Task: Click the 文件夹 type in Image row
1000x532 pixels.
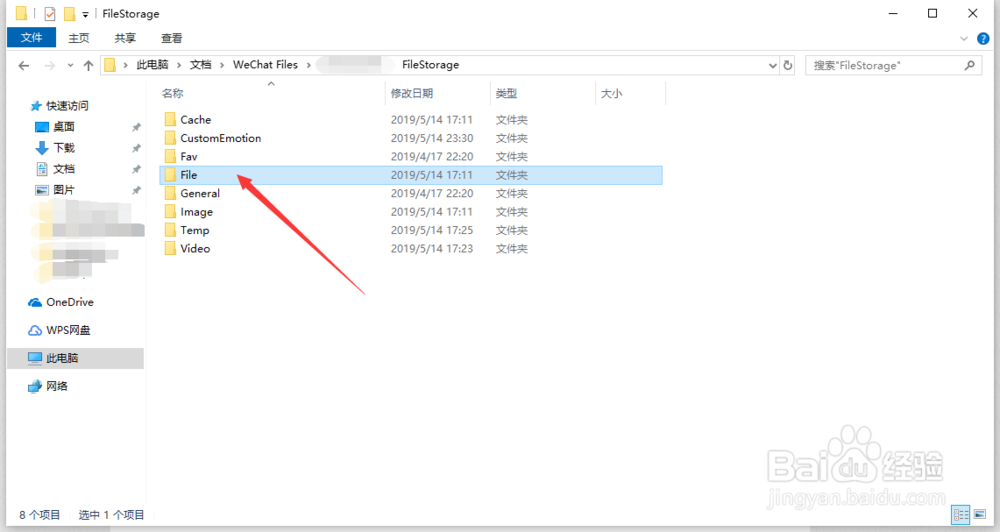Action: [511, 212]
